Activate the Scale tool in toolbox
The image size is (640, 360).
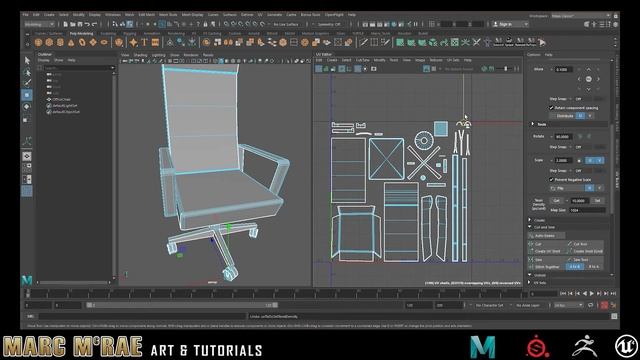[x=27, y=120]
